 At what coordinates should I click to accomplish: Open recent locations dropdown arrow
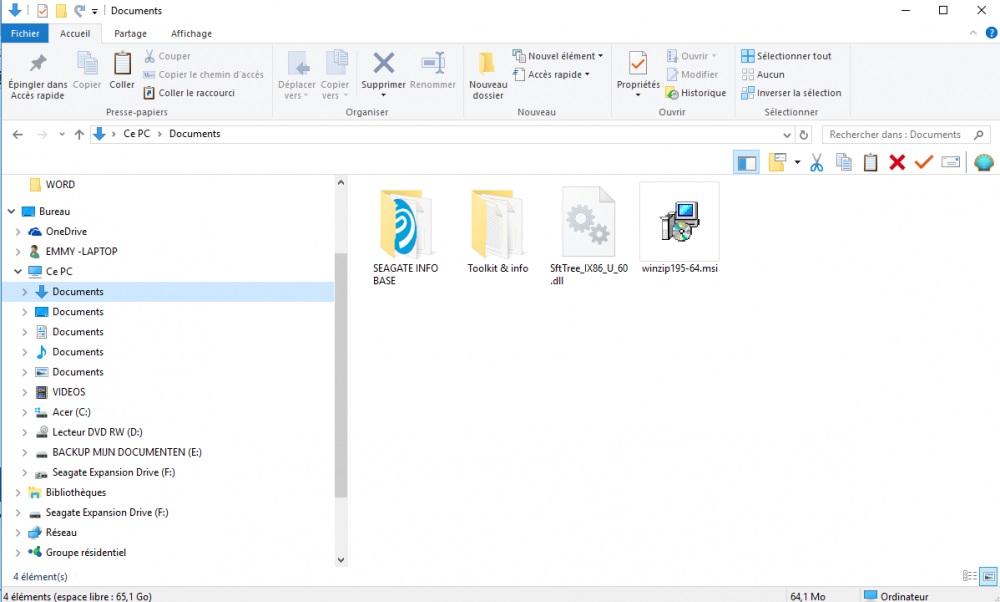click(x=62, y=134)
